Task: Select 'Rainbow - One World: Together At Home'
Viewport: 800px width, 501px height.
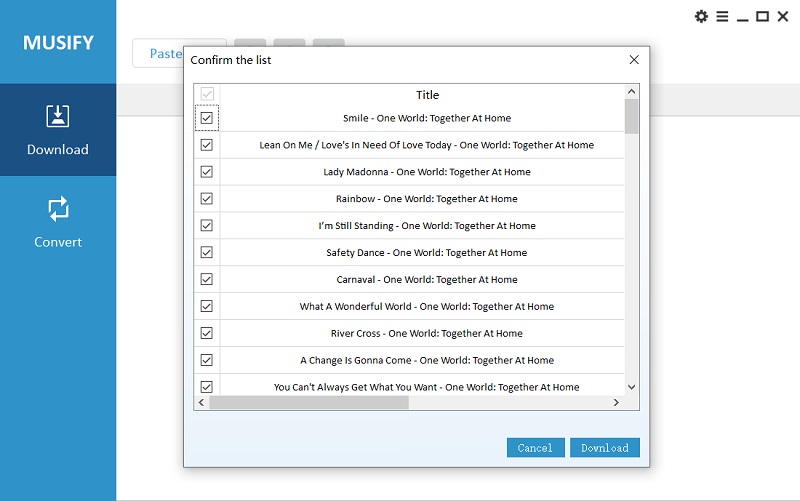Action: (x=427, y=199)
